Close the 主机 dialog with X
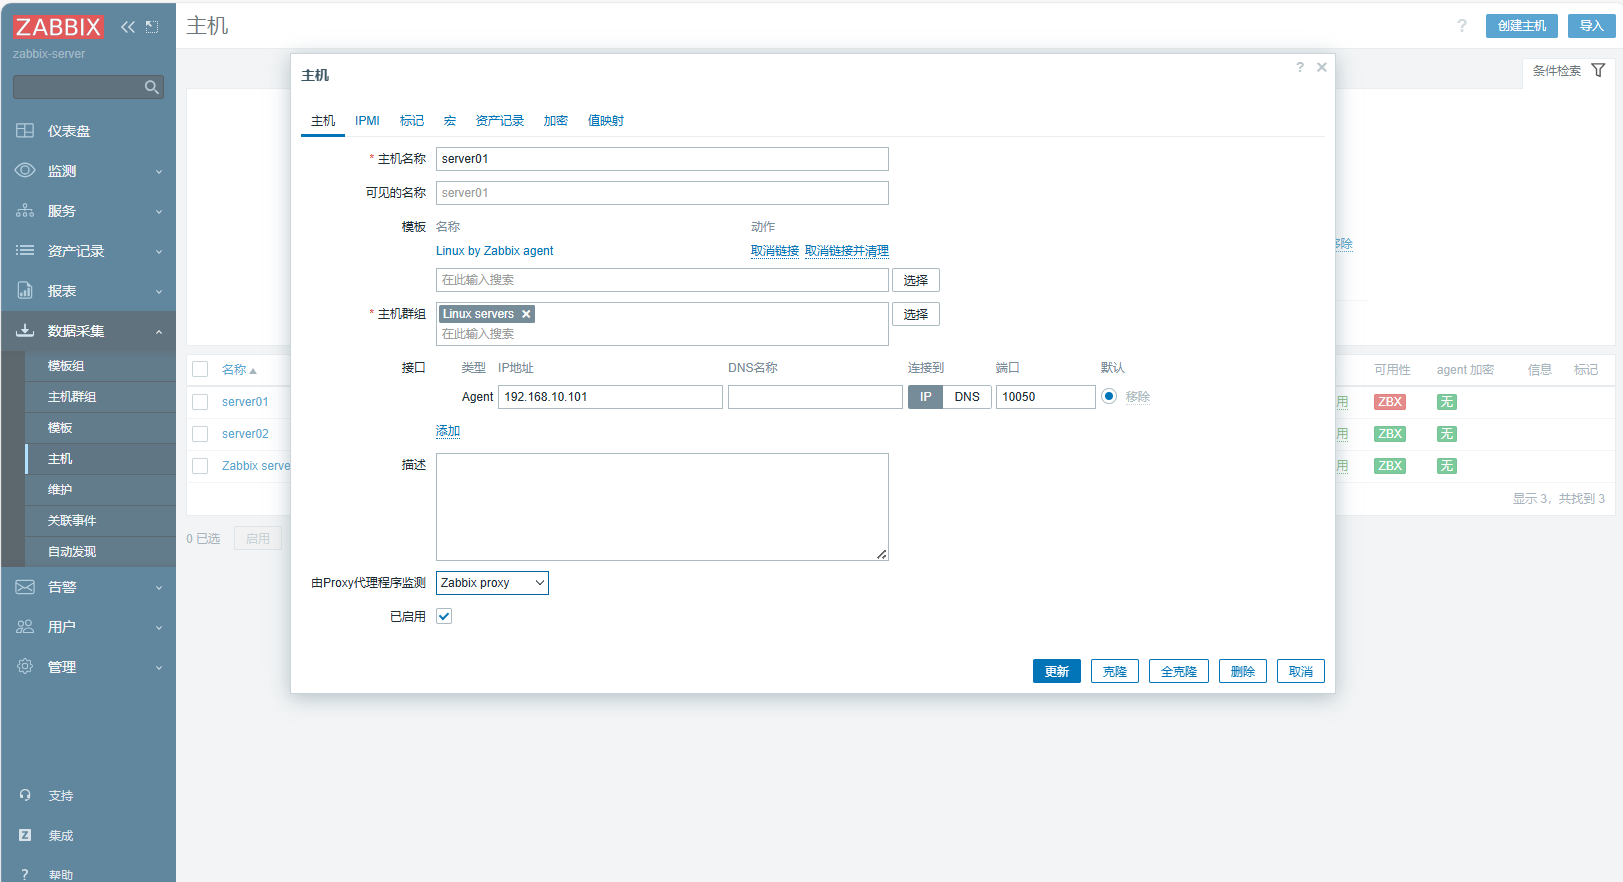 [x=1322, y=67]
